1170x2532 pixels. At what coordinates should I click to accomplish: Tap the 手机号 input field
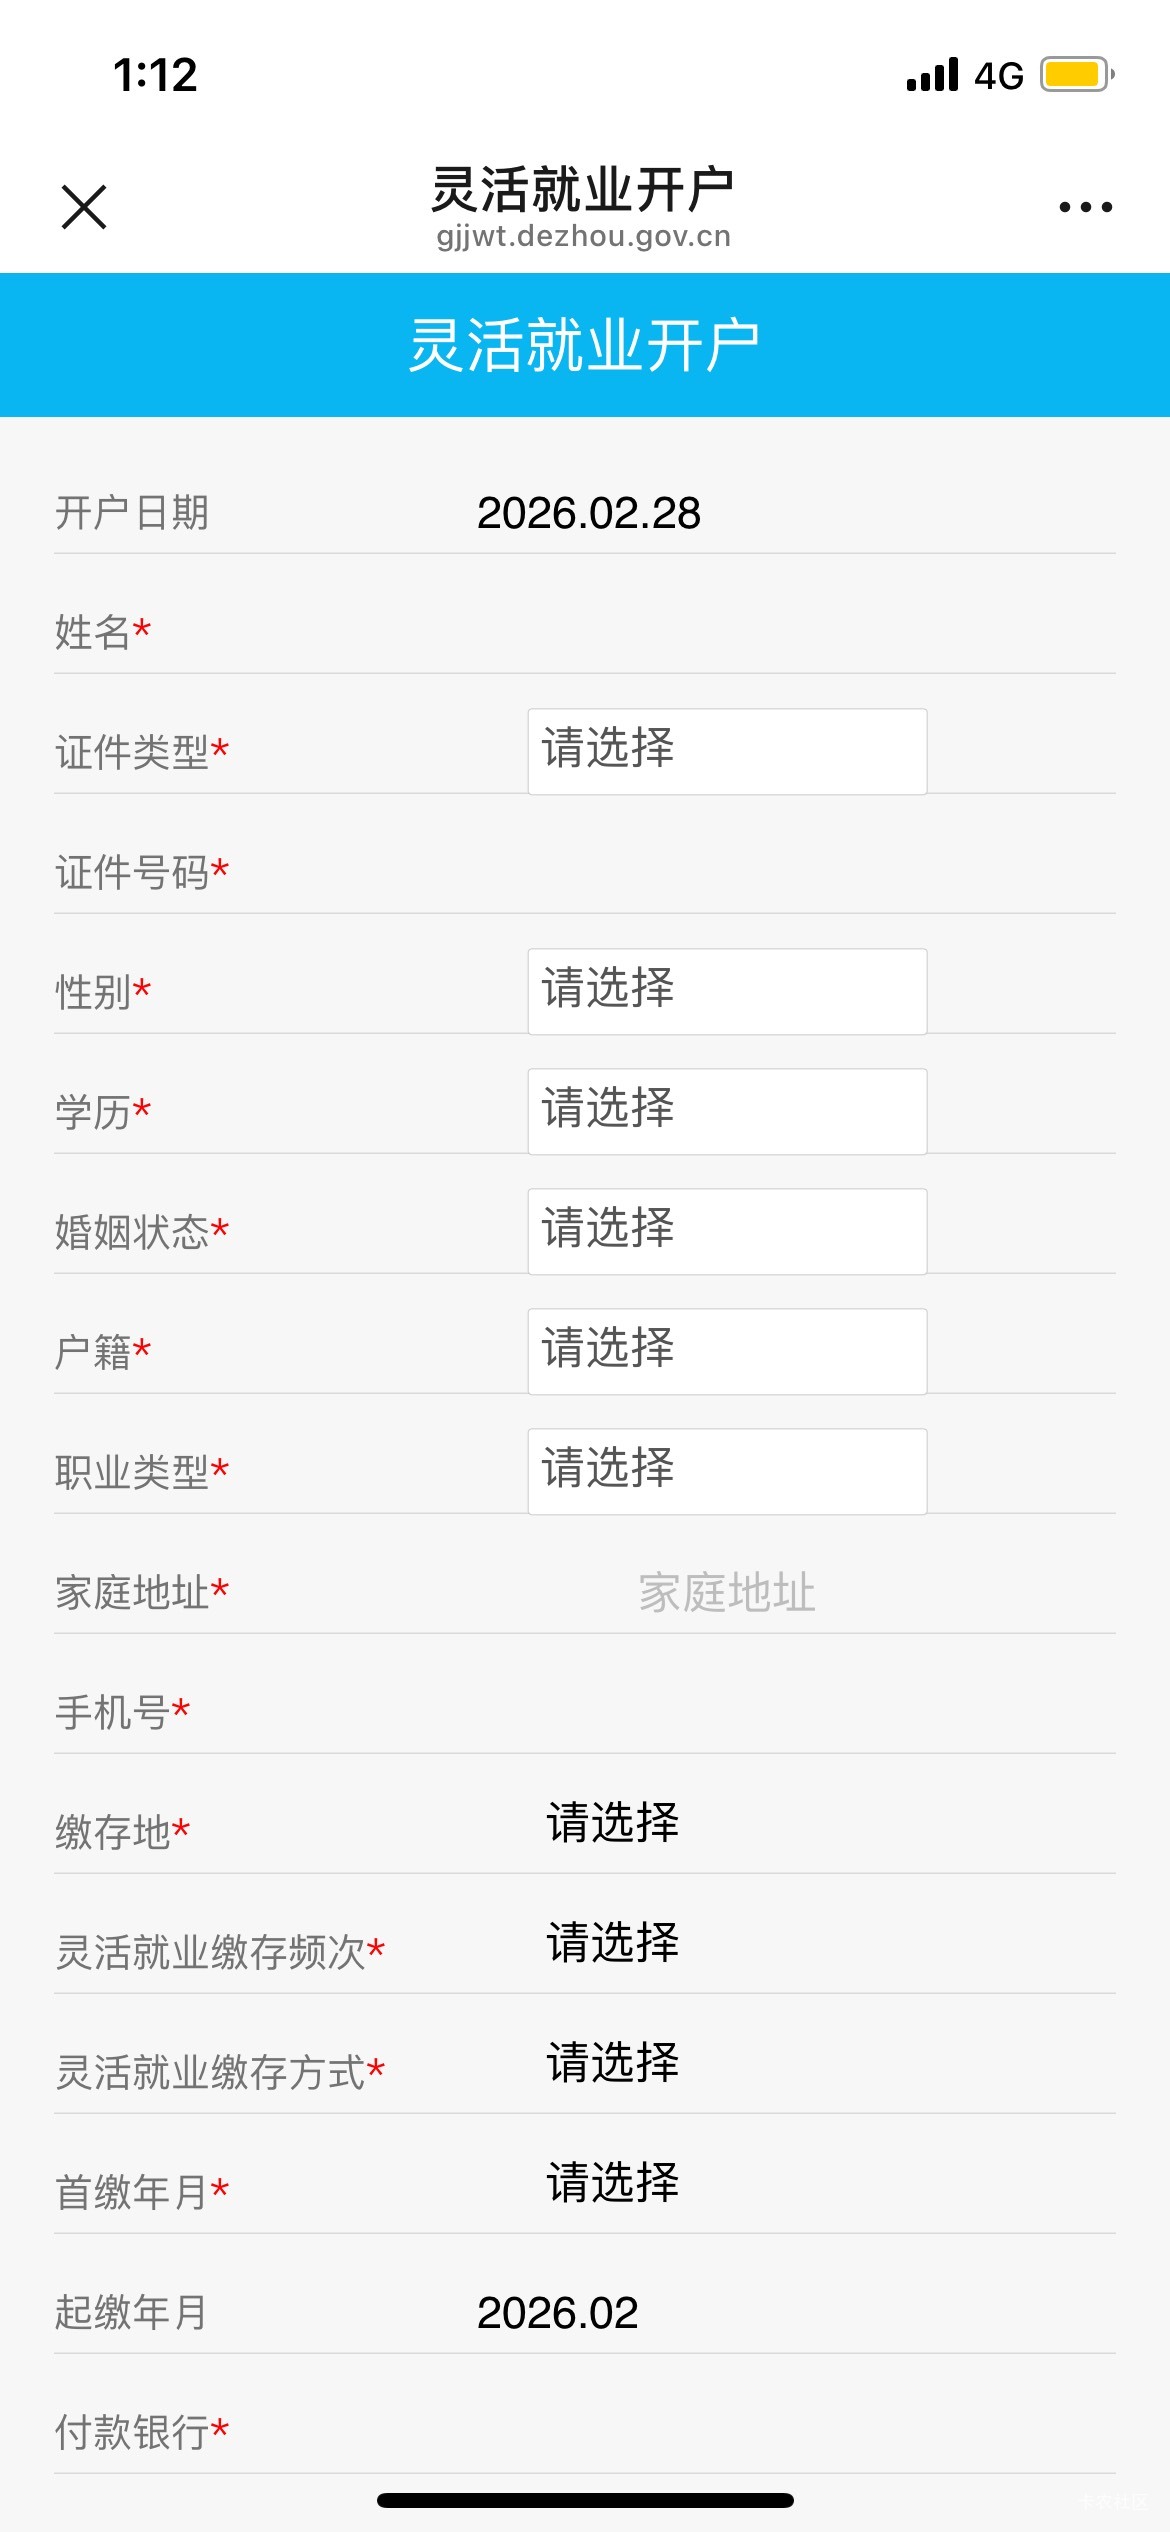(727, 1712)
